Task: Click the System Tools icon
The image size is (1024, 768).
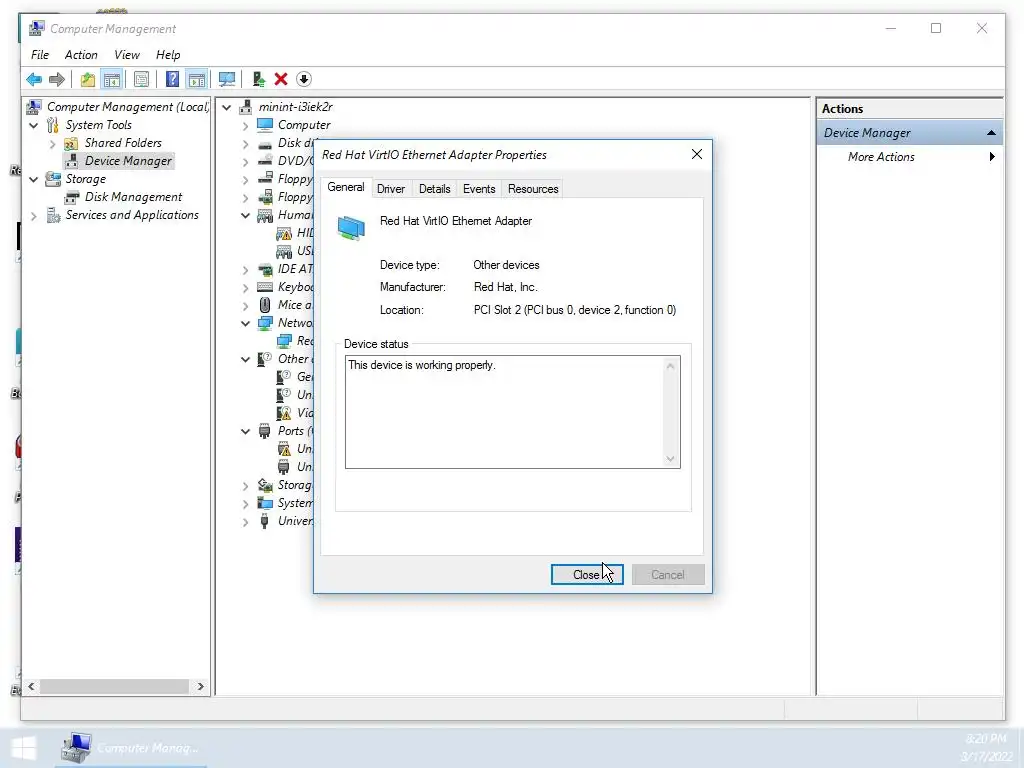Action: click(x=52, y=125)
